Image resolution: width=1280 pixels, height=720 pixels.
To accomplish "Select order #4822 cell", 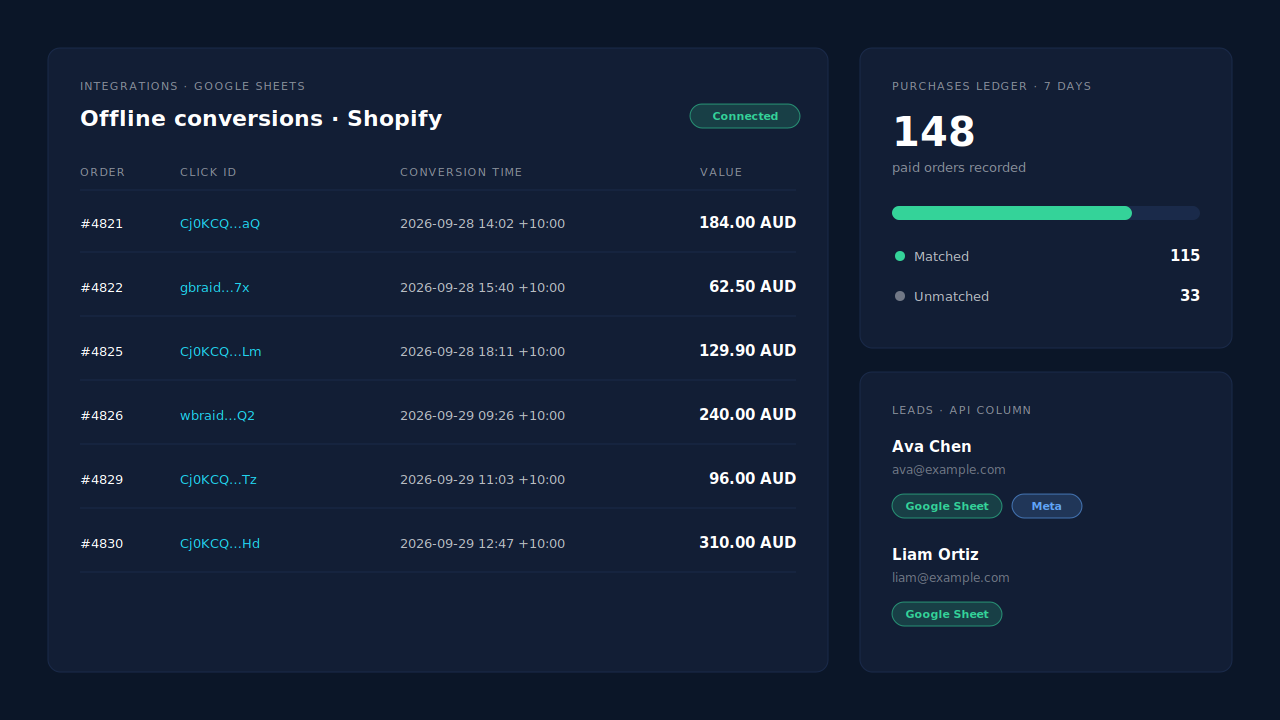I will tap(102, 288).
